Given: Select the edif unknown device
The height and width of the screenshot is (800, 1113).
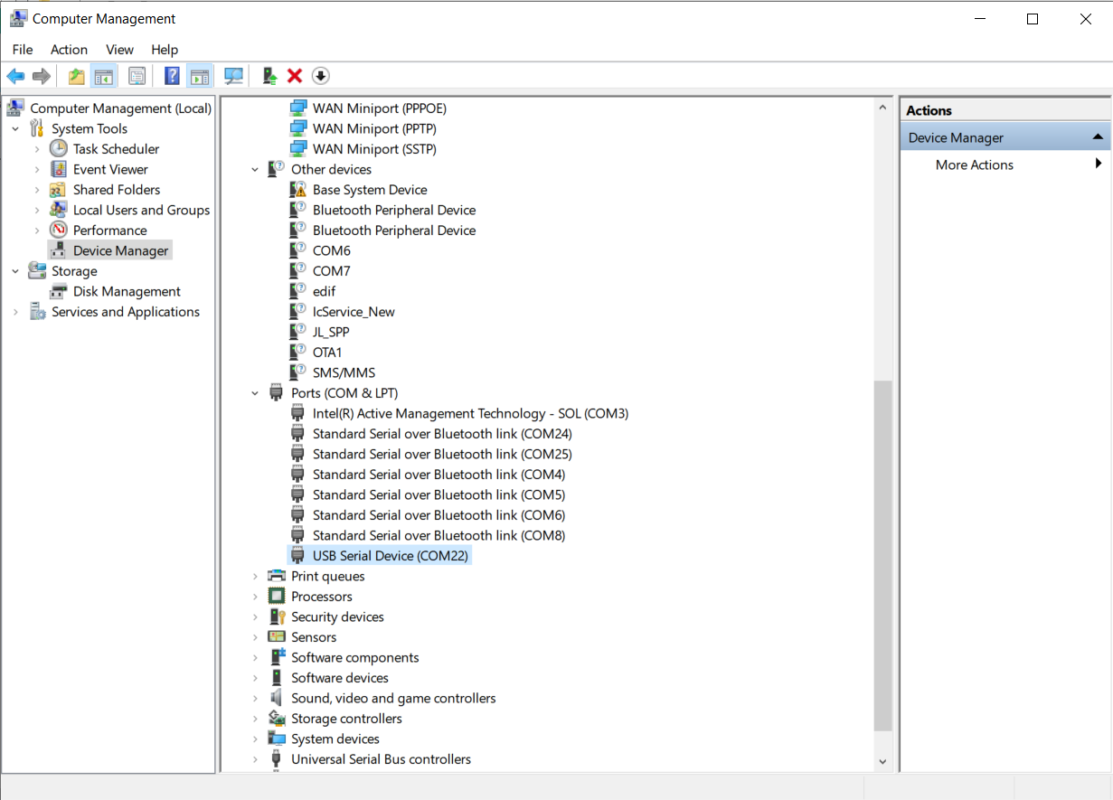Looking at the screenshot, I should click(x=324, y=292).
